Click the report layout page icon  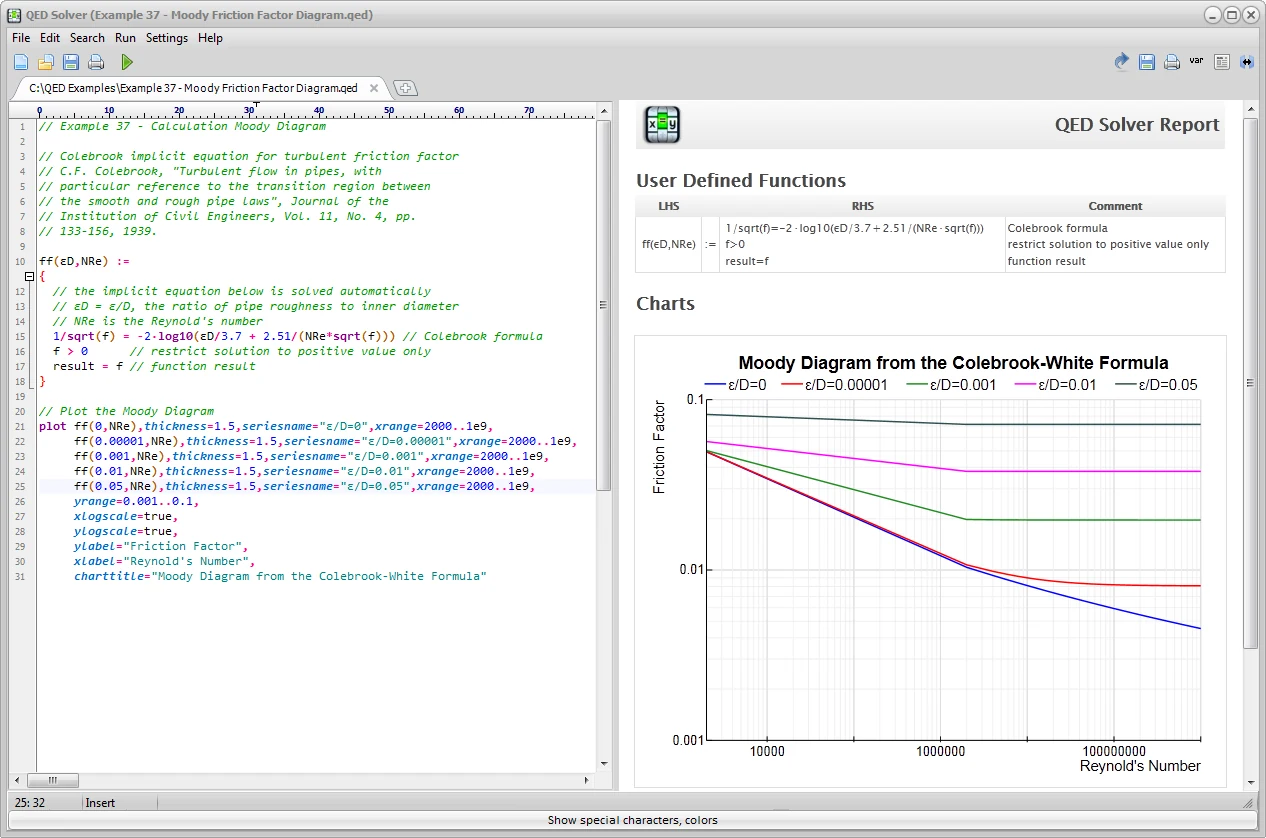point(1222,62)
